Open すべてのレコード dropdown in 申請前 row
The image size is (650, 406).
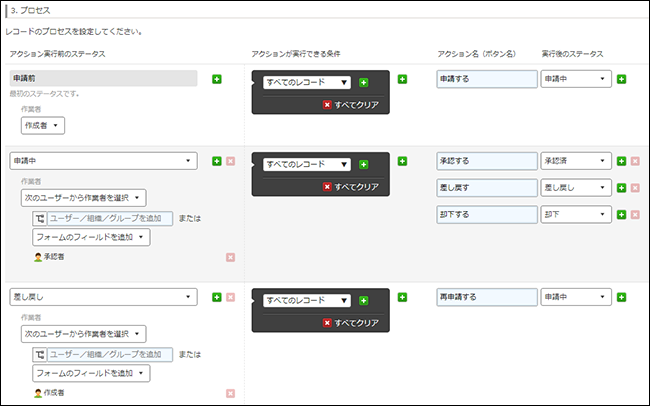(307, 83)
